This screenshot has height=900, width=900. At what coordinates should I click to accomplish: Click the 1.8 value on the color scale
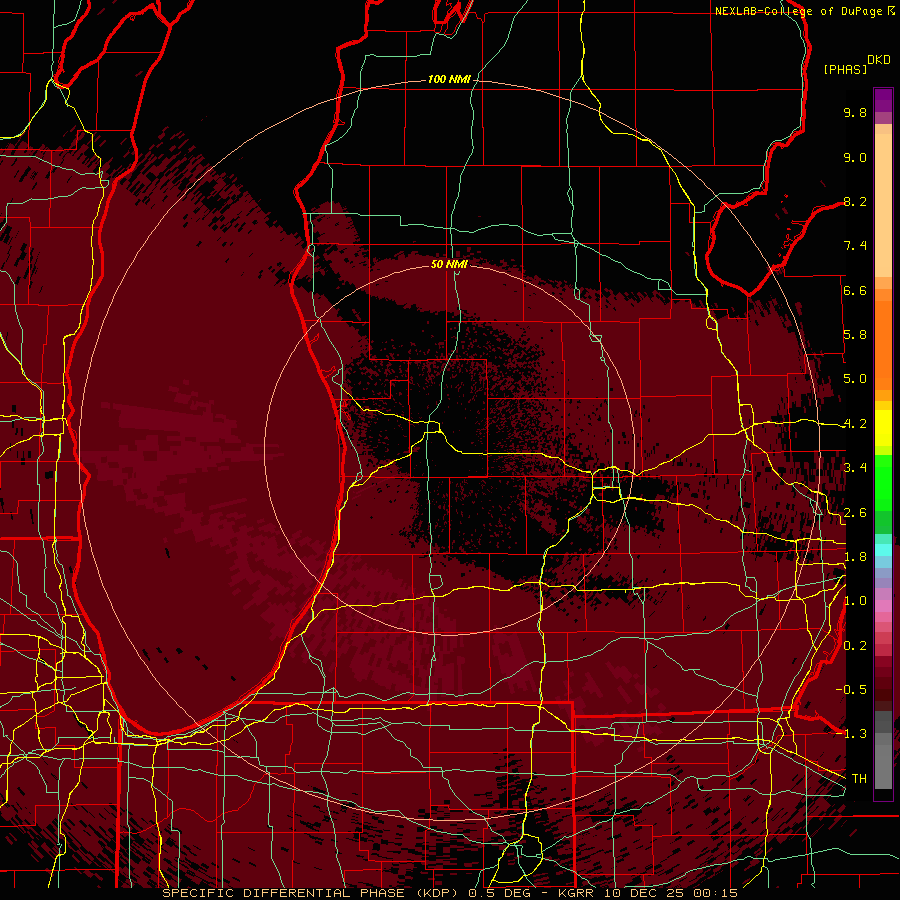[855, 557]
